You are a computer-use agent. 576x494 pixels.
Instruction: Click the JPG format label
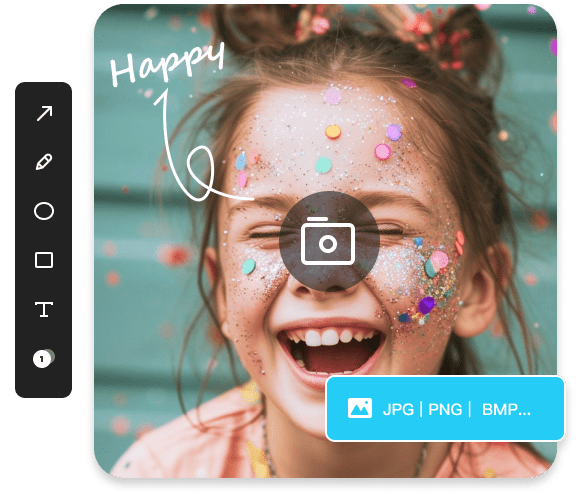398,409
